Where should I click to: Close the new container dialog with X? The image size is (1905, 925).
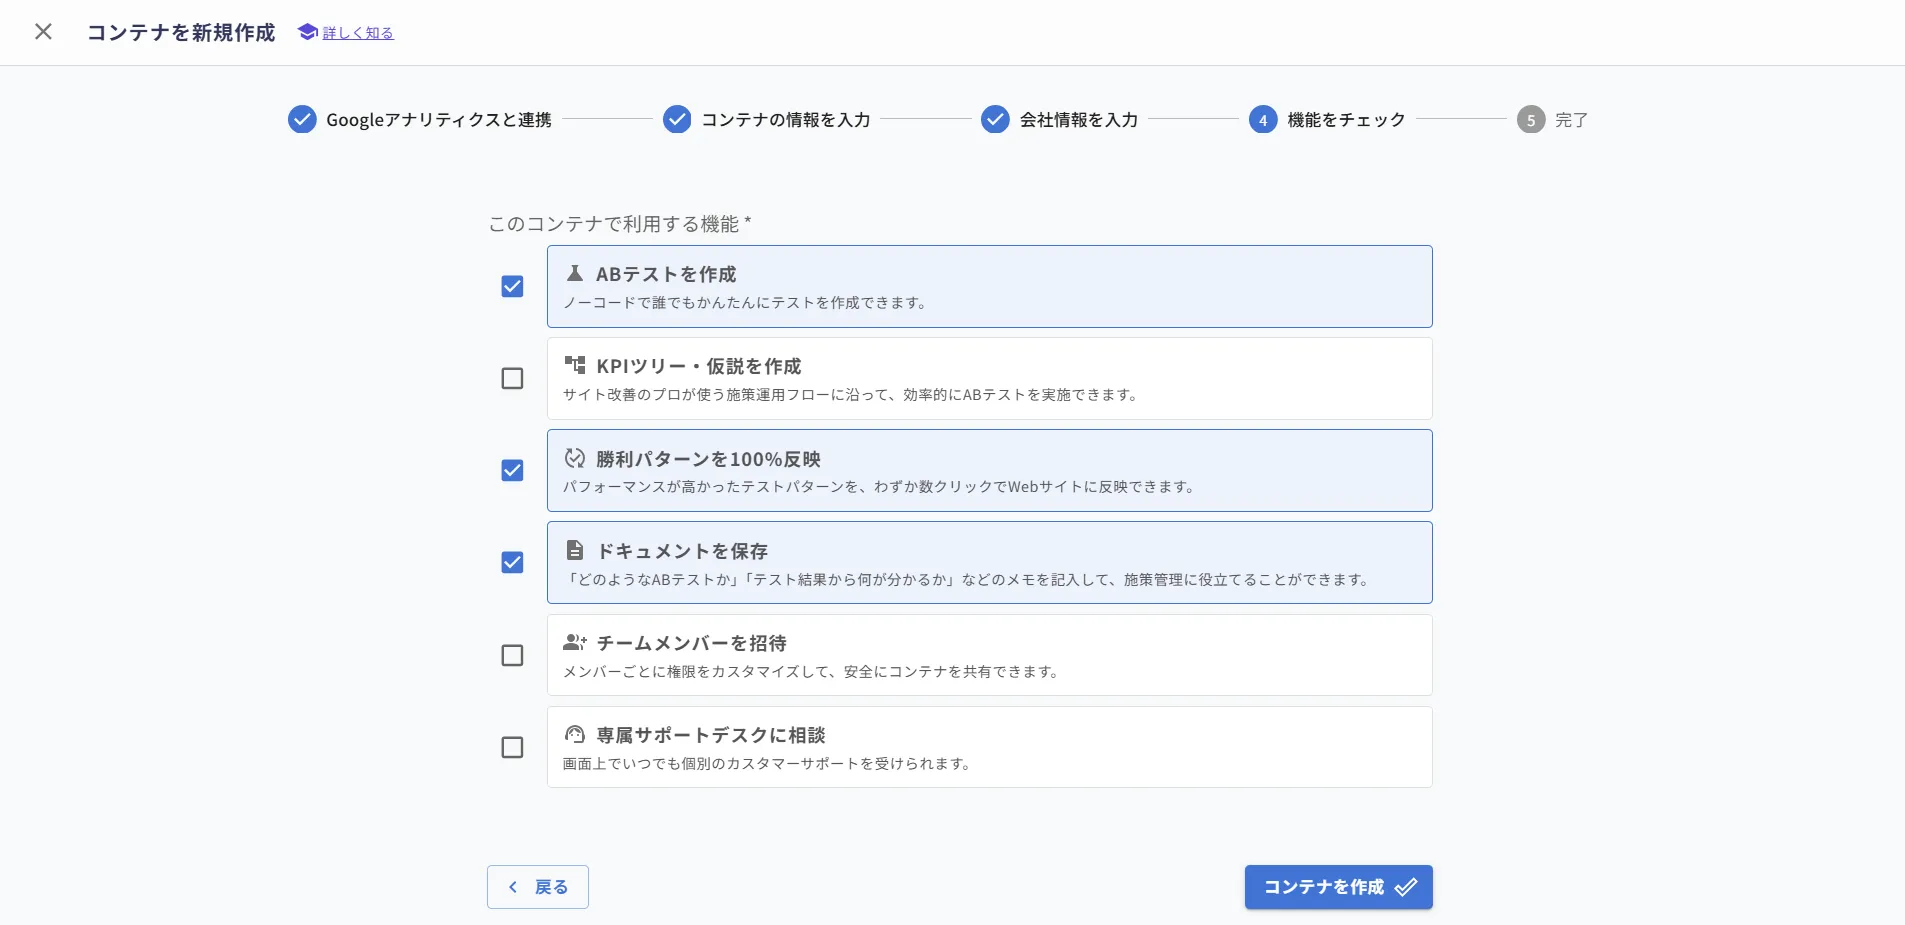pyautogui.click(x=43, y=32)
